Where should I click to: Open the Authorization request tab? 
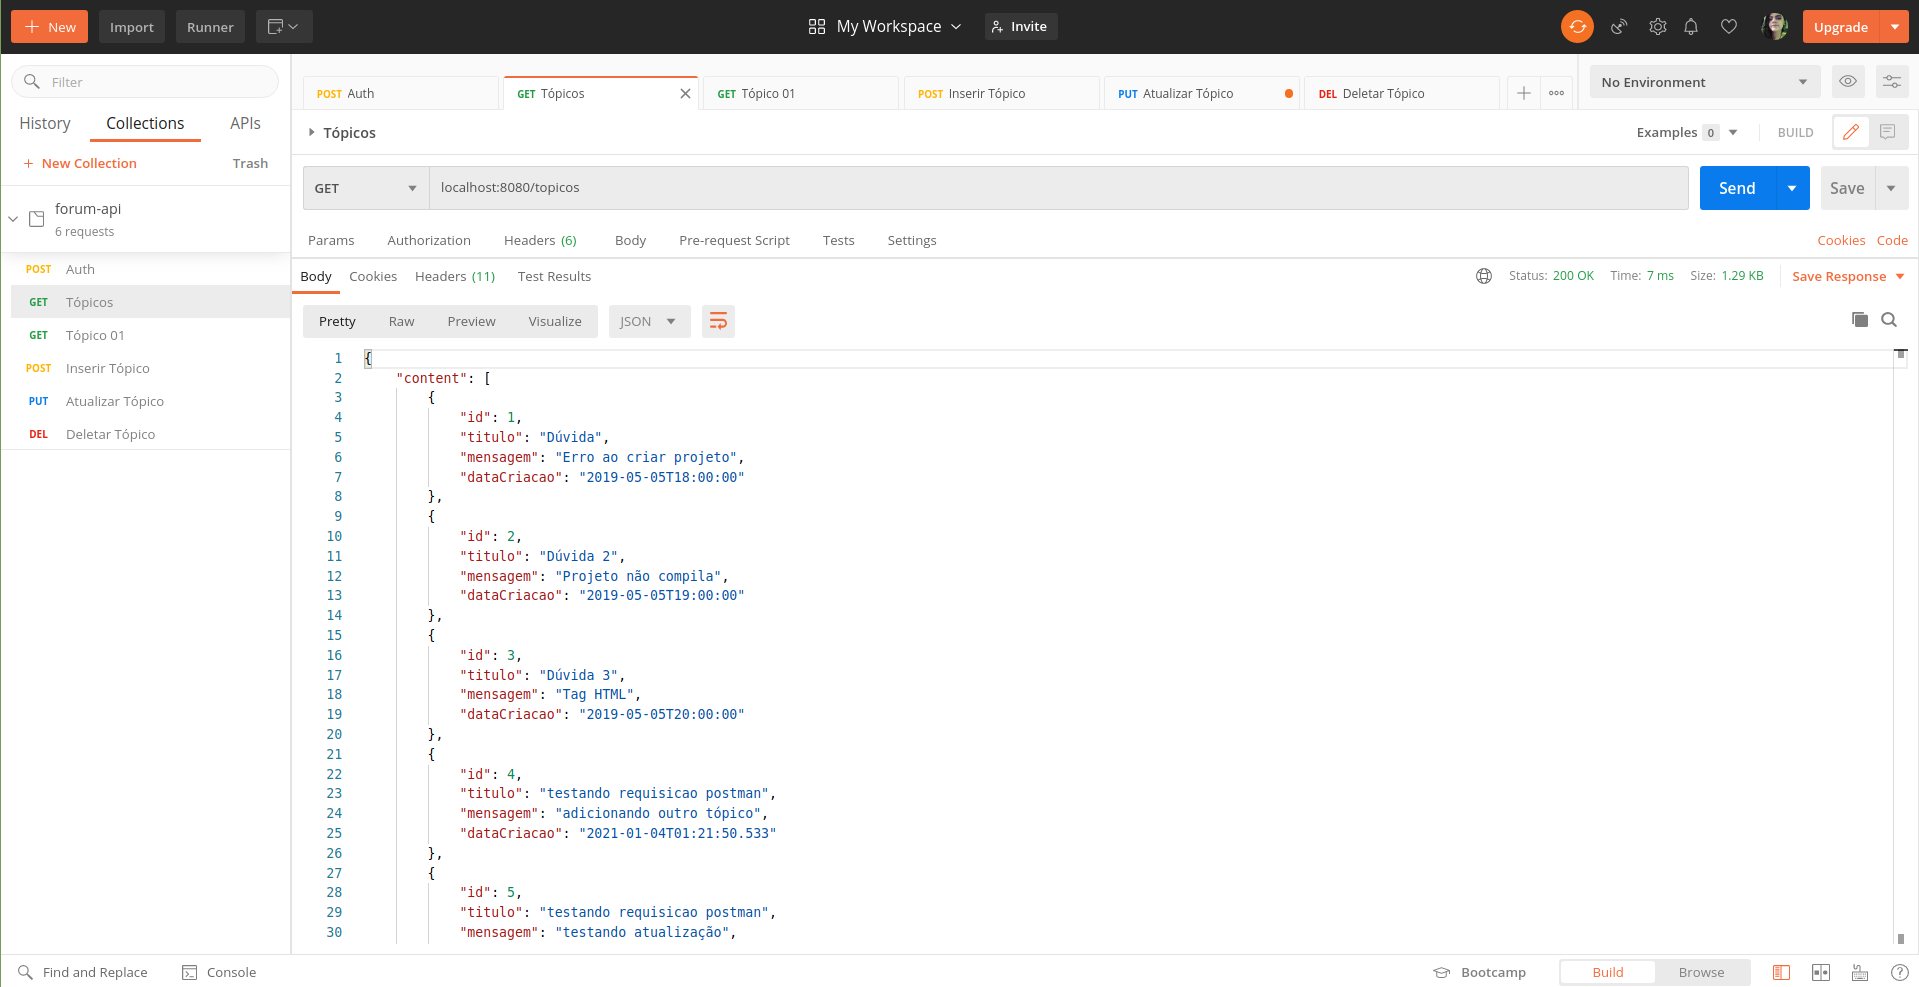[x=429, y=240]
